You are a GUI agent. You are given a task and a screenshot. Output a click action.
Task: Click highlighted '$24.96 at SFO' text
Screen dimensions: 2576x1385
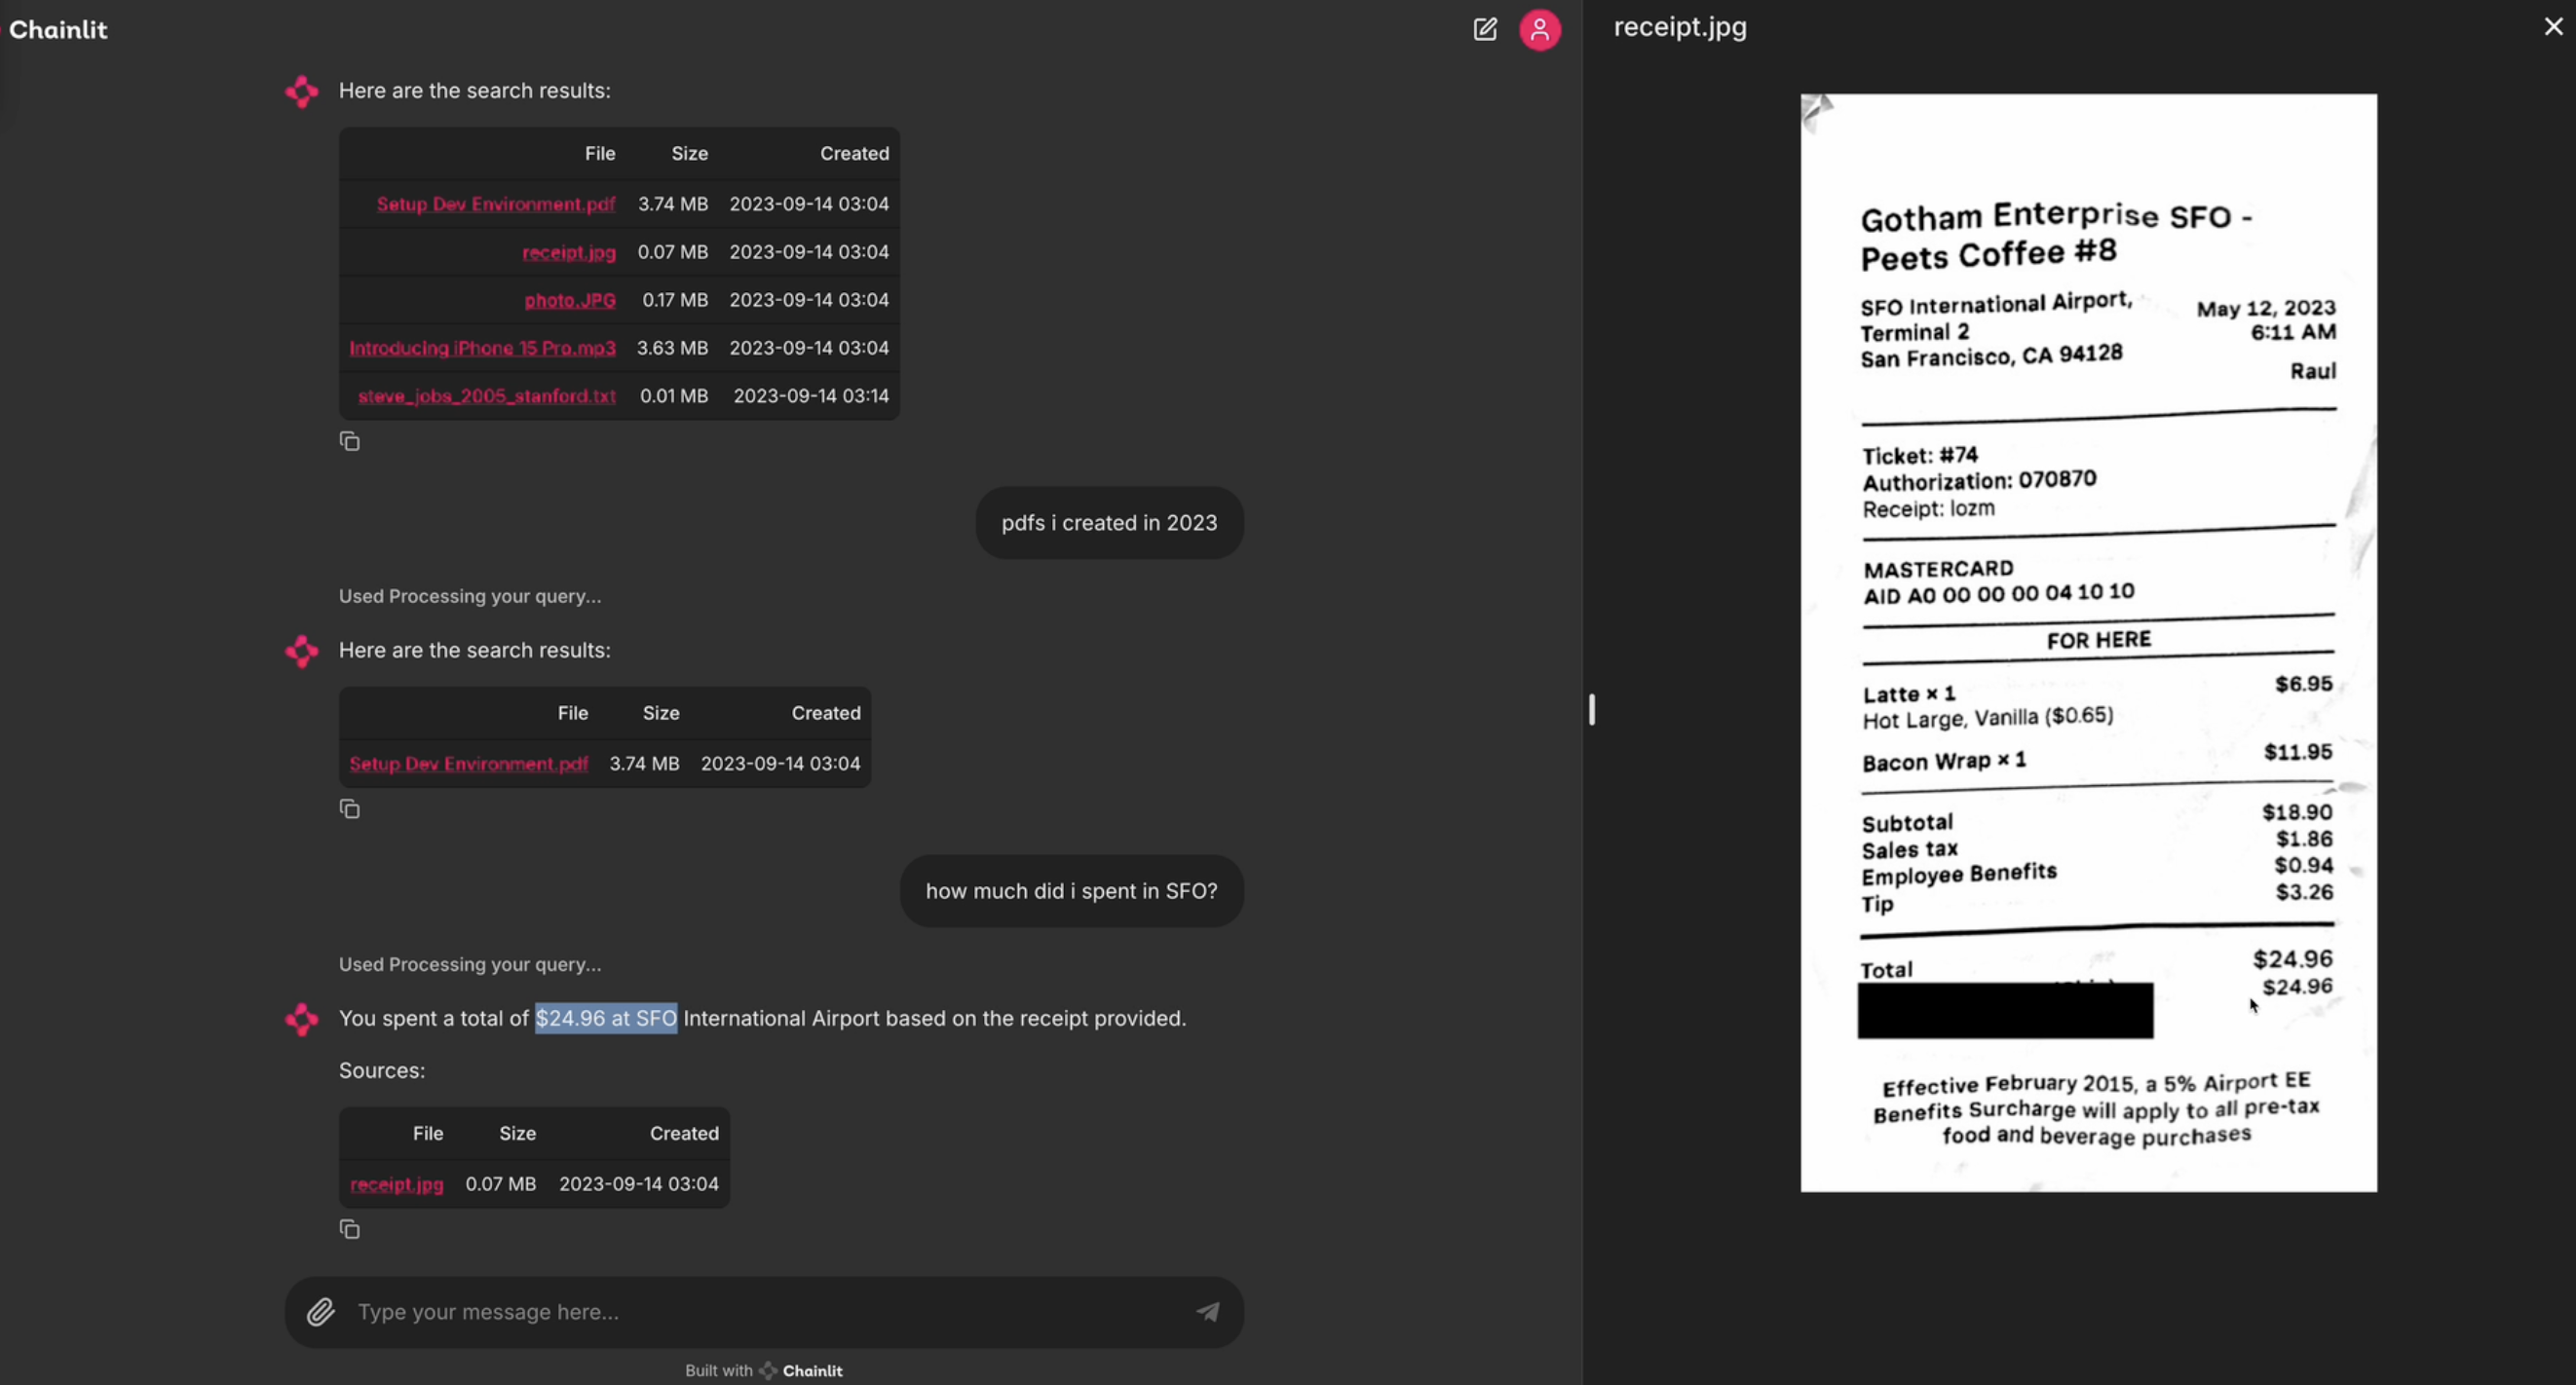tap(606, 1018)
